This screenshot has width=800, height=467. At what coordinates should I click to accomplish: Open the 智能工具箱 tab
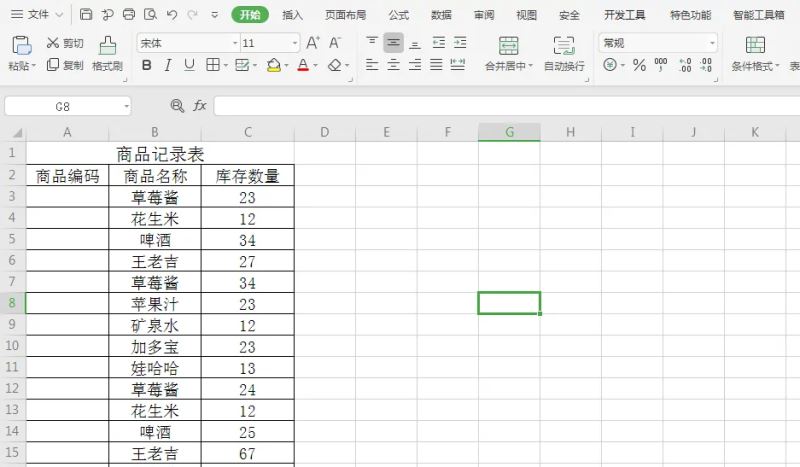pos(759,15)
